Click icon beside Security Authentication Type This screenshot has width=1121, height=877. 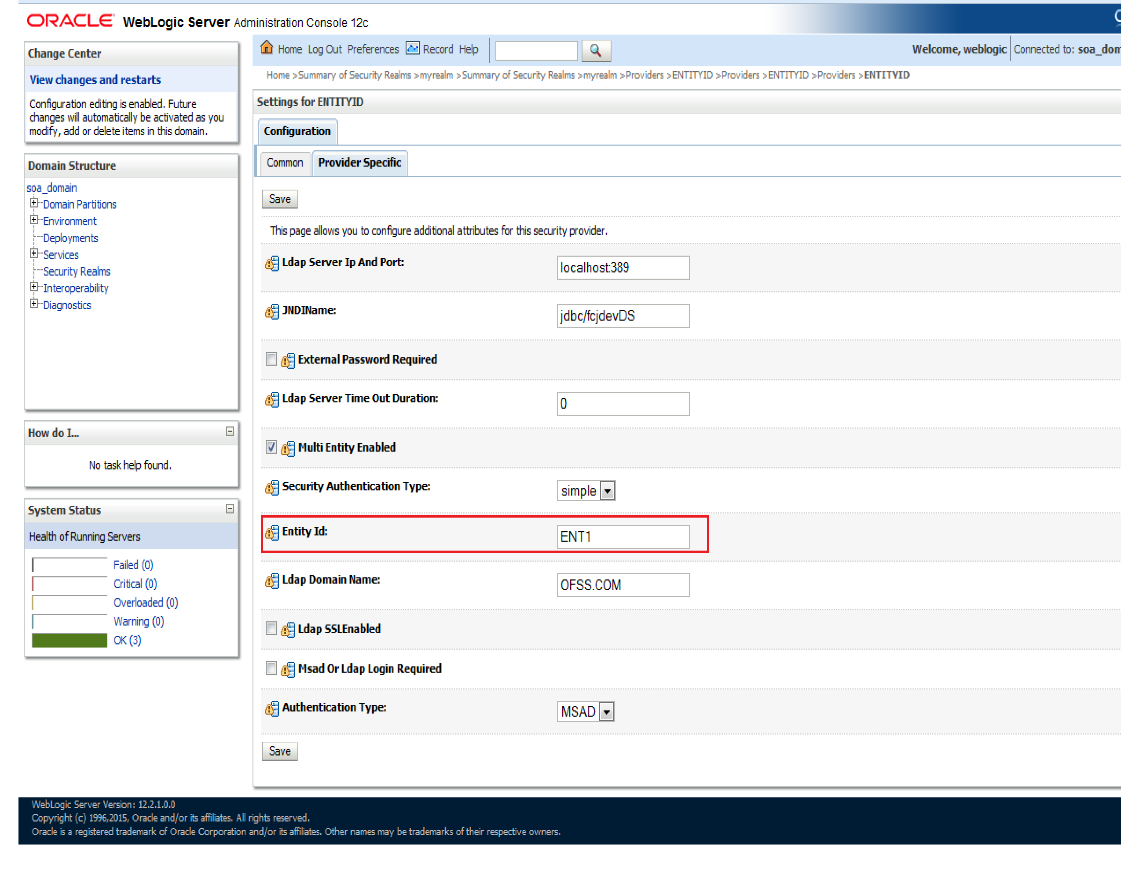click(272, 487)
